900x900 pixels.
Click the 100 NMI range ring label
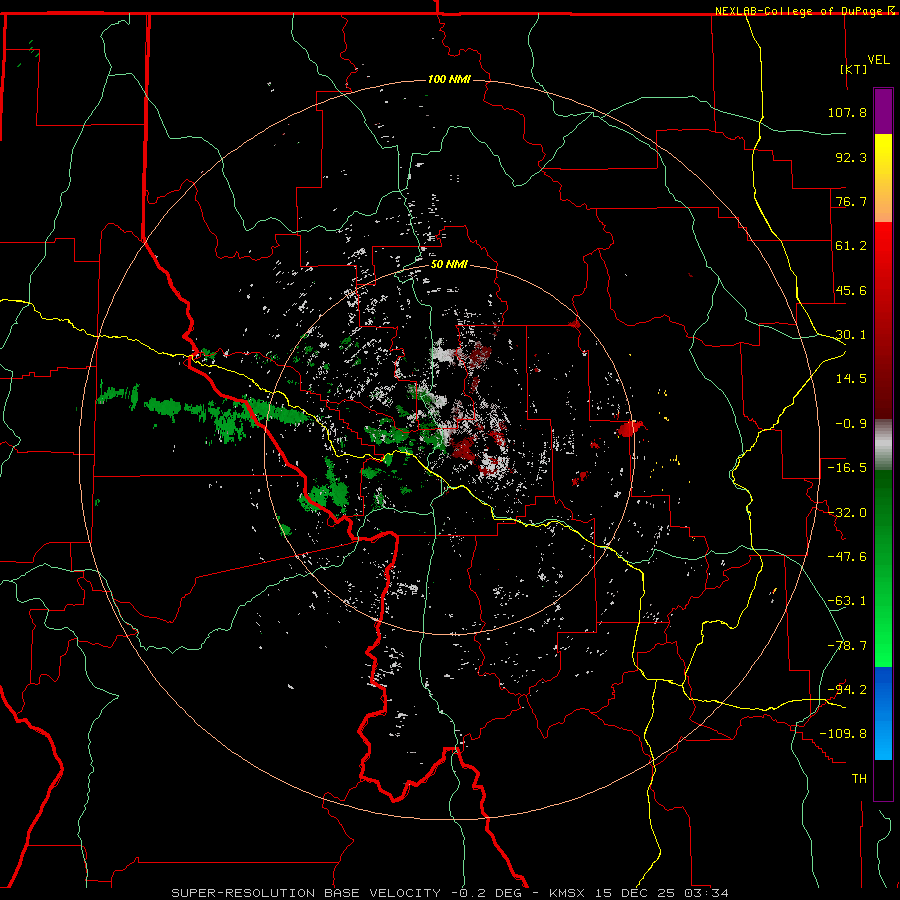tap(449, 79)
